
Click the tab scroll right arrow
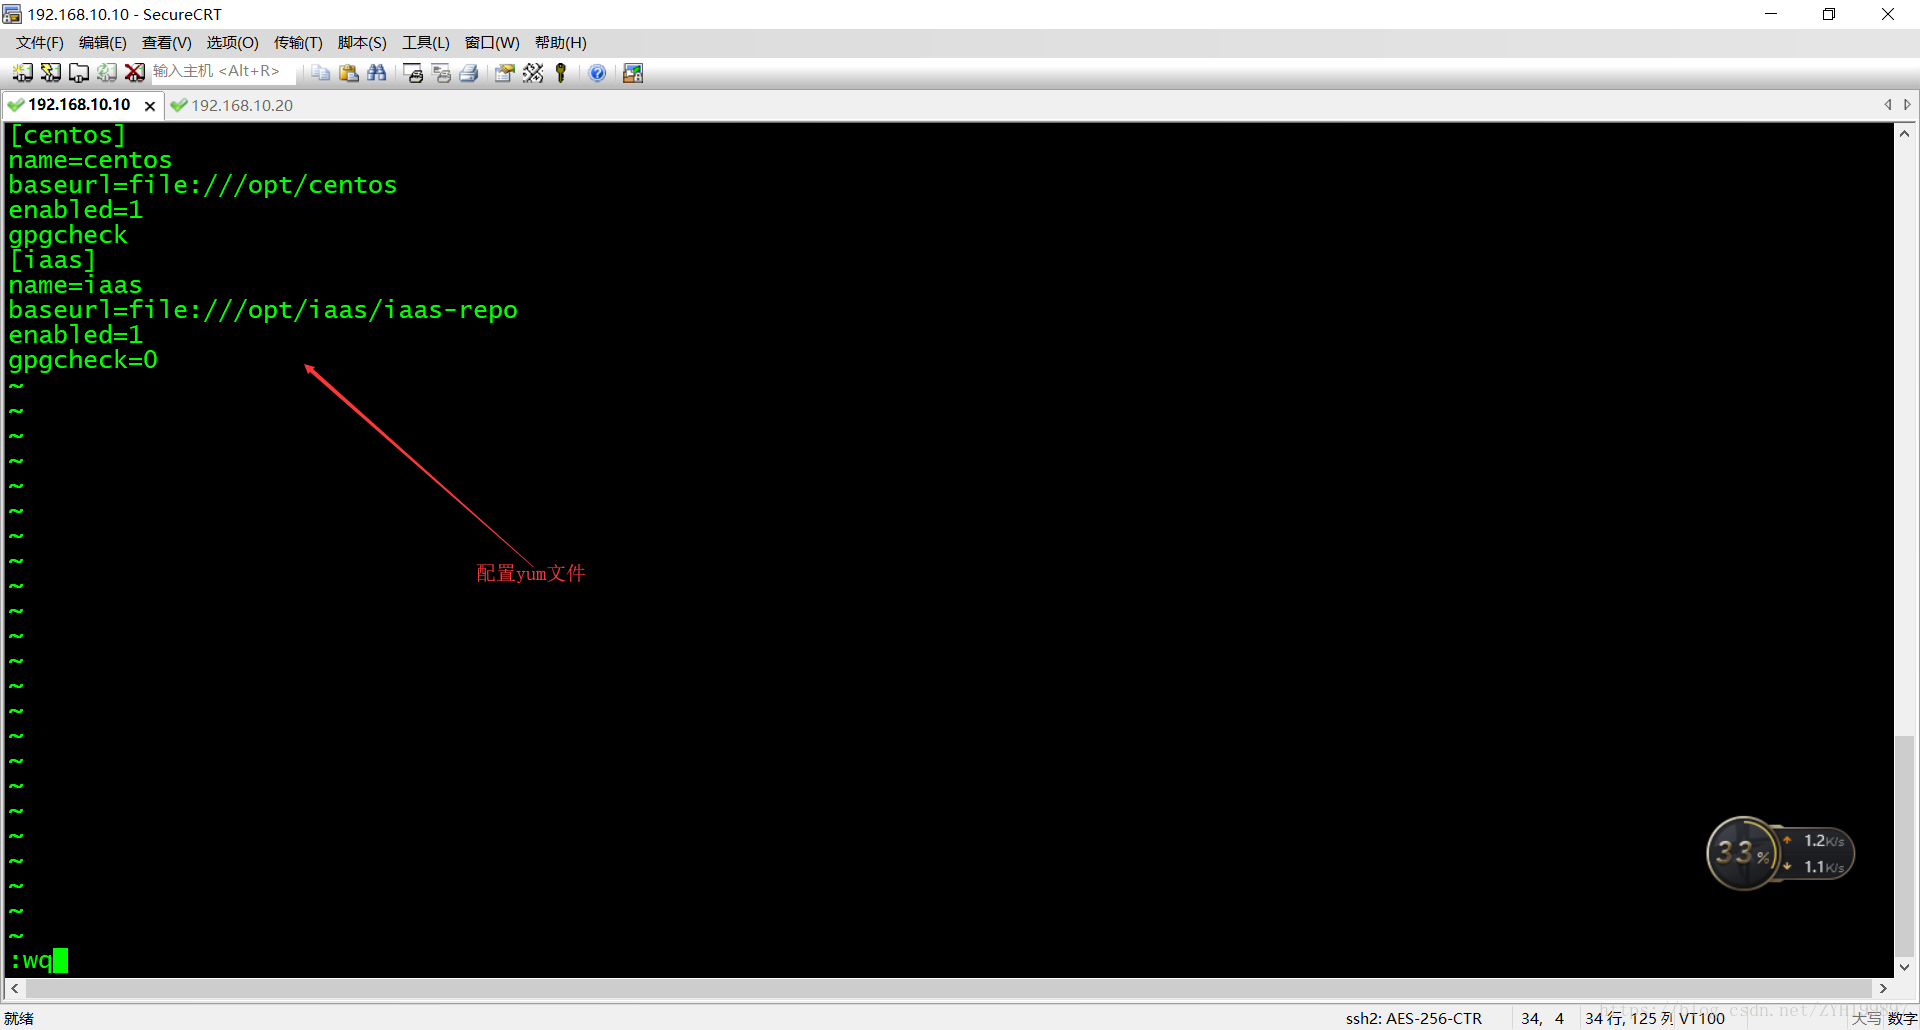pos(1907,104)
